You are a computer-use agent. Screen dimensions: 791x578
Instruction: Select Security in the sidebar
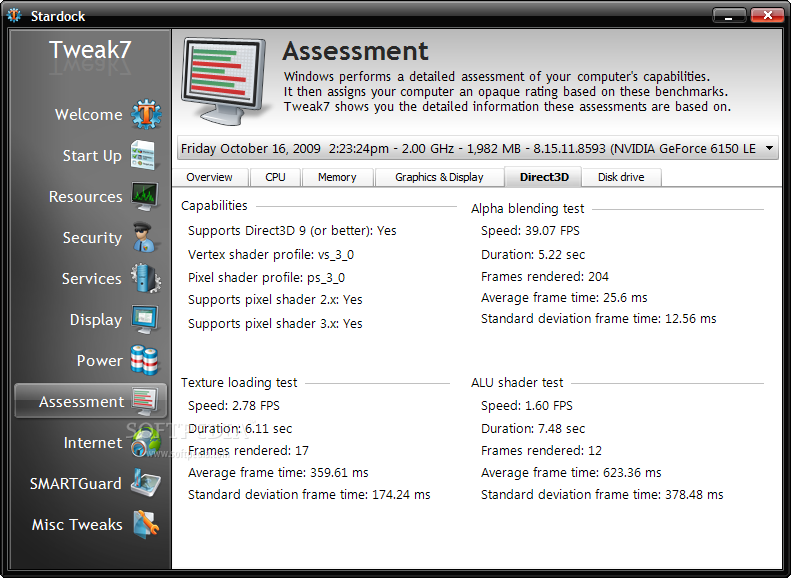[92, 238]
